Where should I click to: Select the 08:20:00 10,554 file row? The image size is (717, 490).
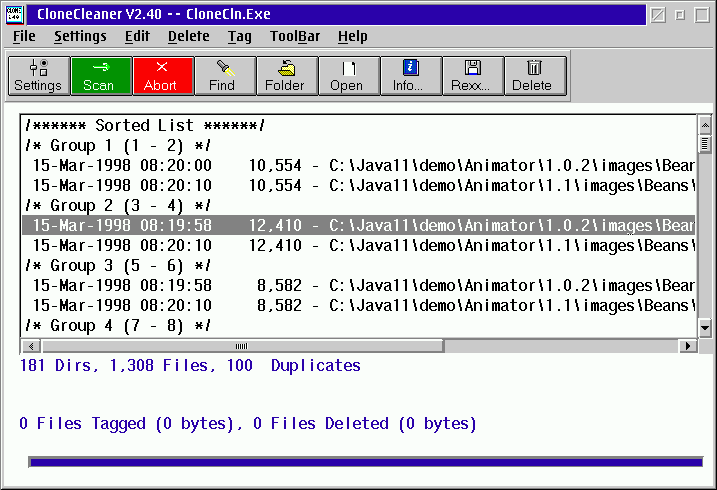click(359, 165)
